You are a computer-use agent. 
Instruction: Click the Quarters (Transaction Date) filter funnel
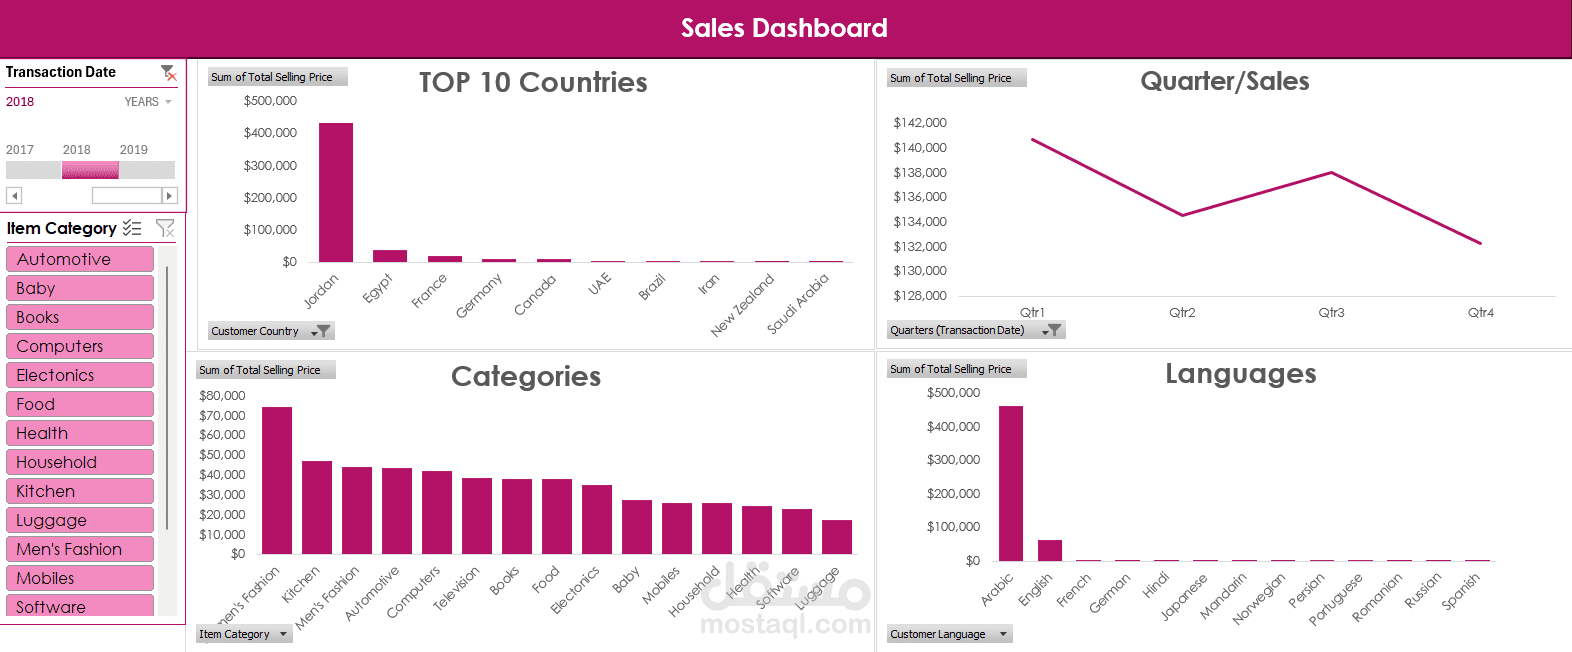point(1052,330)
